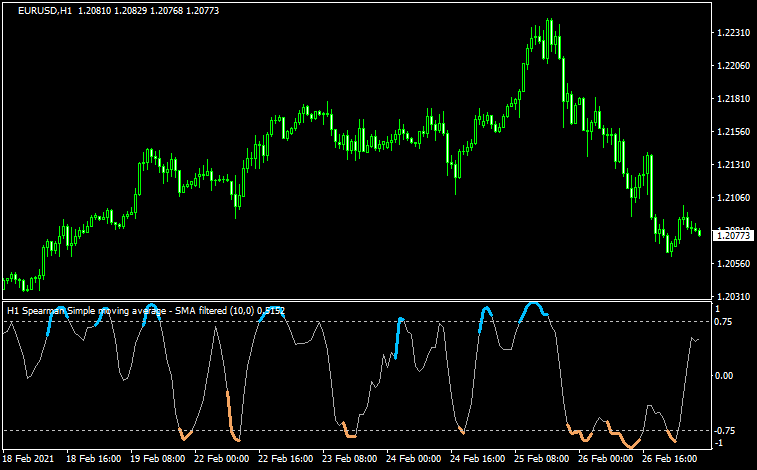Click the lowest candlestick at chart start
Image resolution: width=757 pixels, height=470 pixels.
click(6, 284)
